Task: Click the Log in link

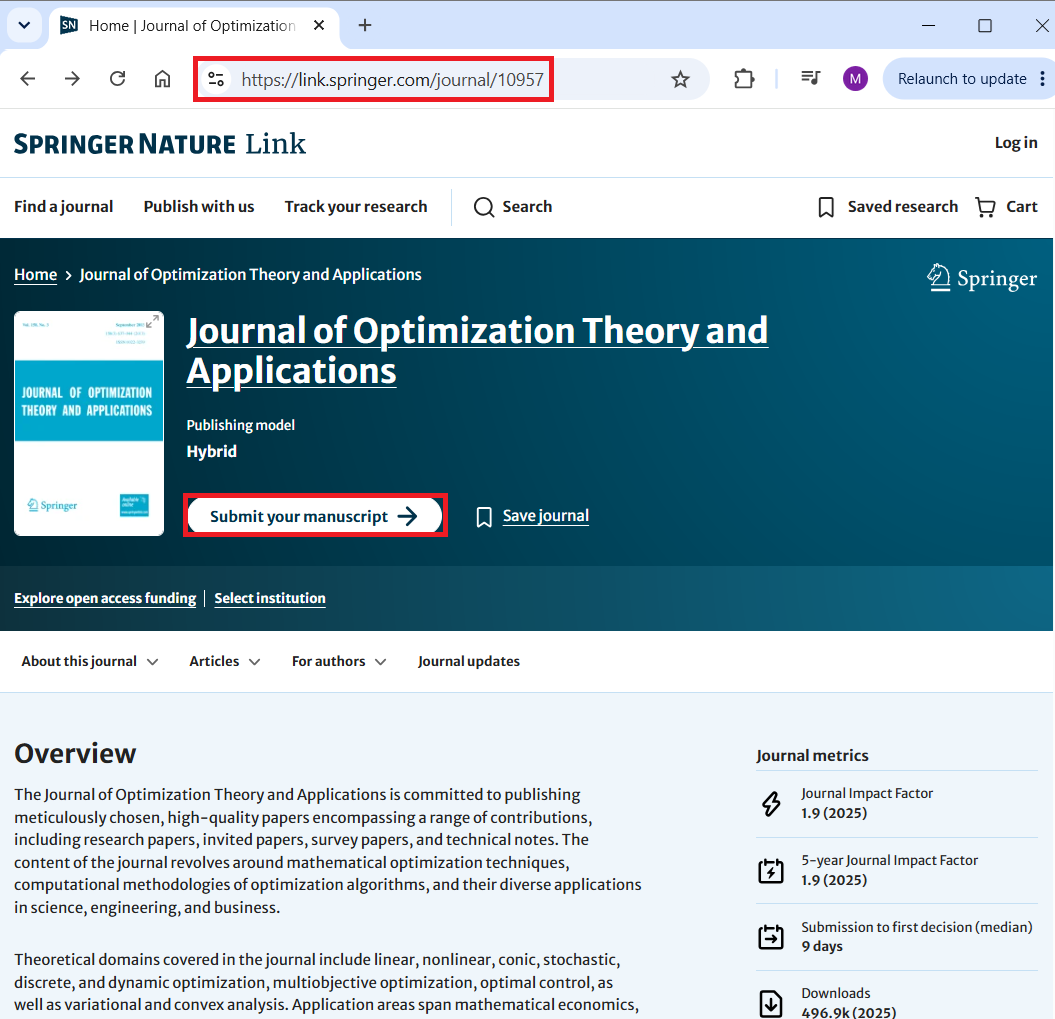Action: 1016,143
